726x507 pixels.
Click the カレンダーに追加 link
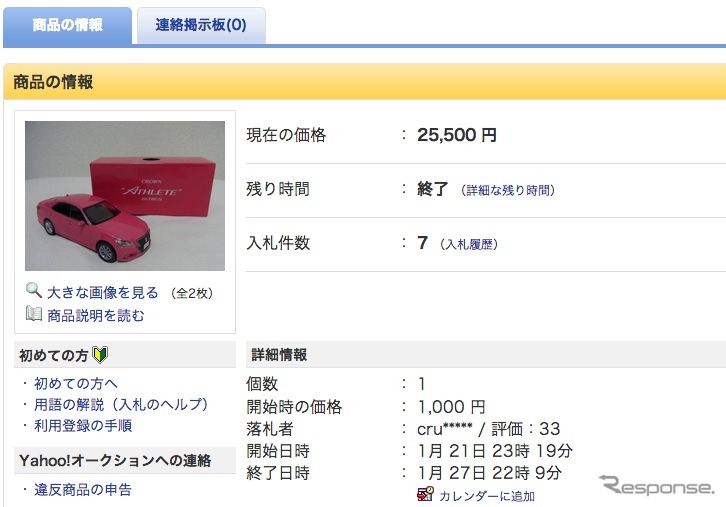487,496
